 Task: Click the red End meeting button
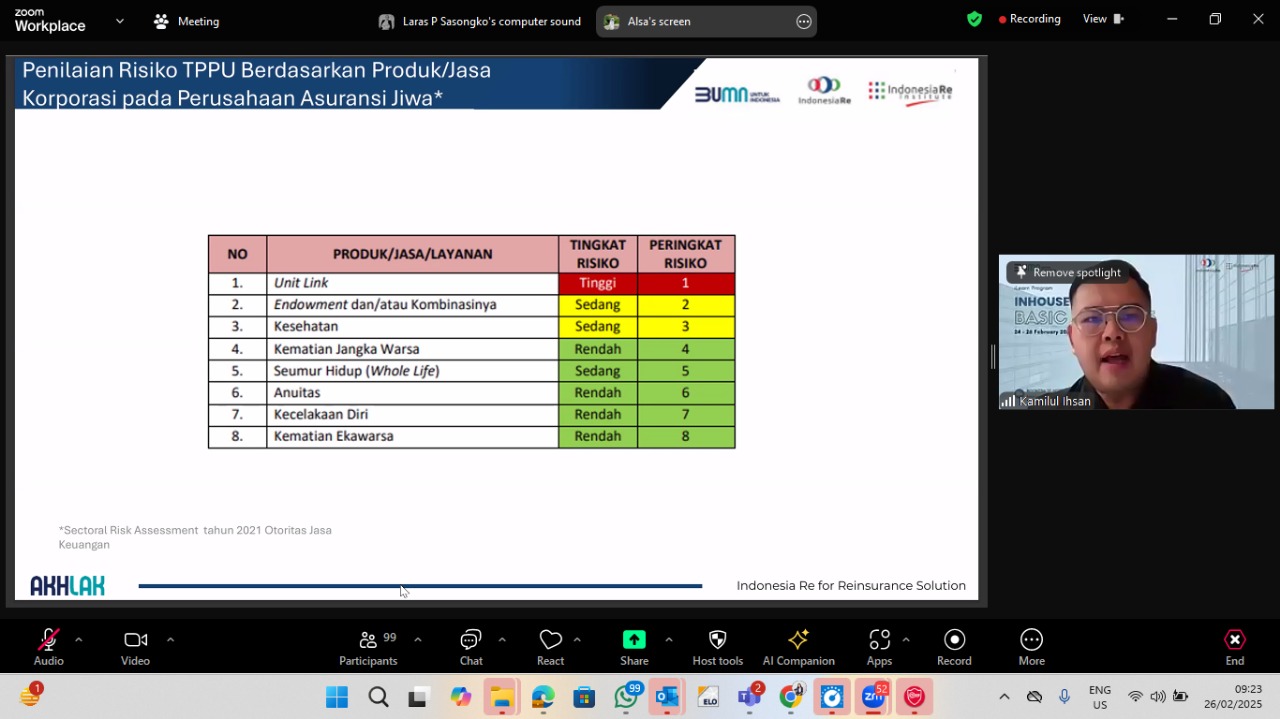(1235, 646)
